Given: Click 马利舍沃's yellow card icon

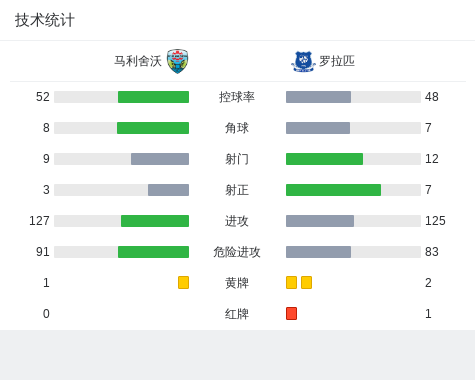Looking at the screenshot, I should [x=183, y=282].
